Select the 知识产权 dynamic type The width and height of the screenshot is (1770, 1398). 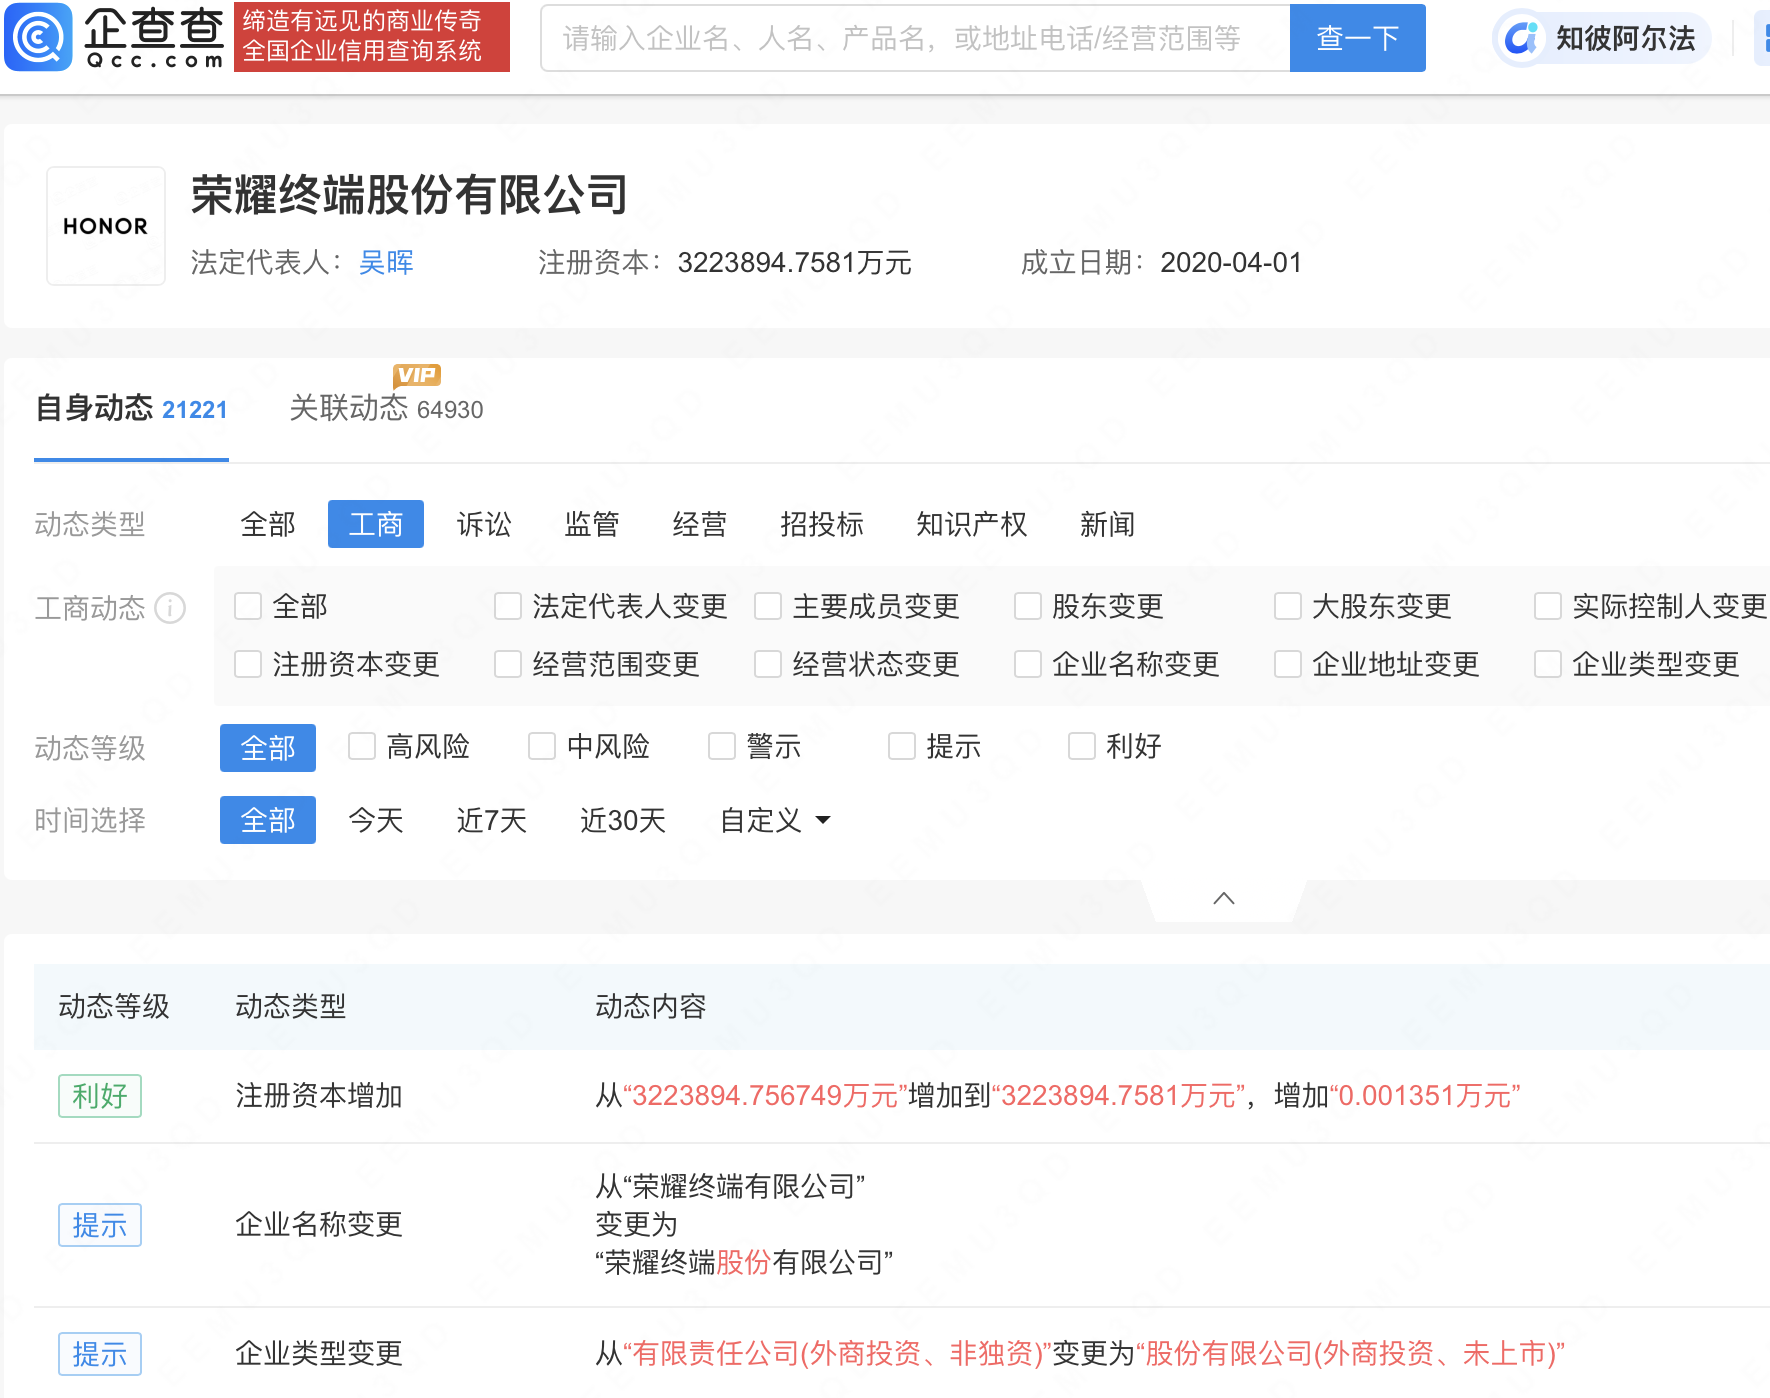coord(972,524)
